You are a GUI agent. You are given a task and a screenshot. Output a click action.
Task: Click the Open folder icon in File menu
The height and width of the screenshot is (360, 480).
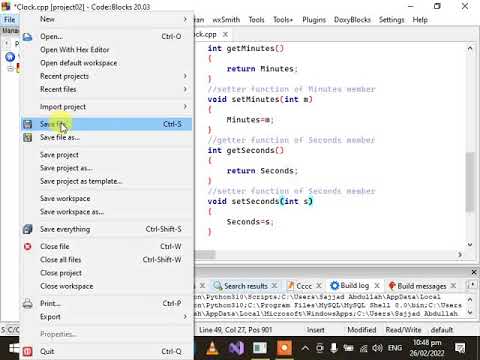(27, 37)
